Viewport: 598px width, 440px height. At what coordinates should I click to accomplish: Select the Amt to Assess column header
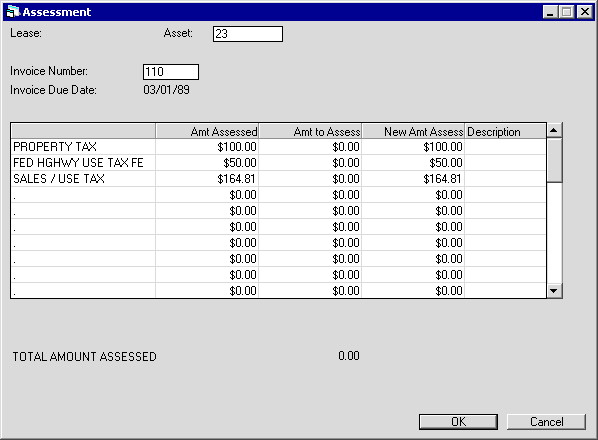tap(310, 131)
